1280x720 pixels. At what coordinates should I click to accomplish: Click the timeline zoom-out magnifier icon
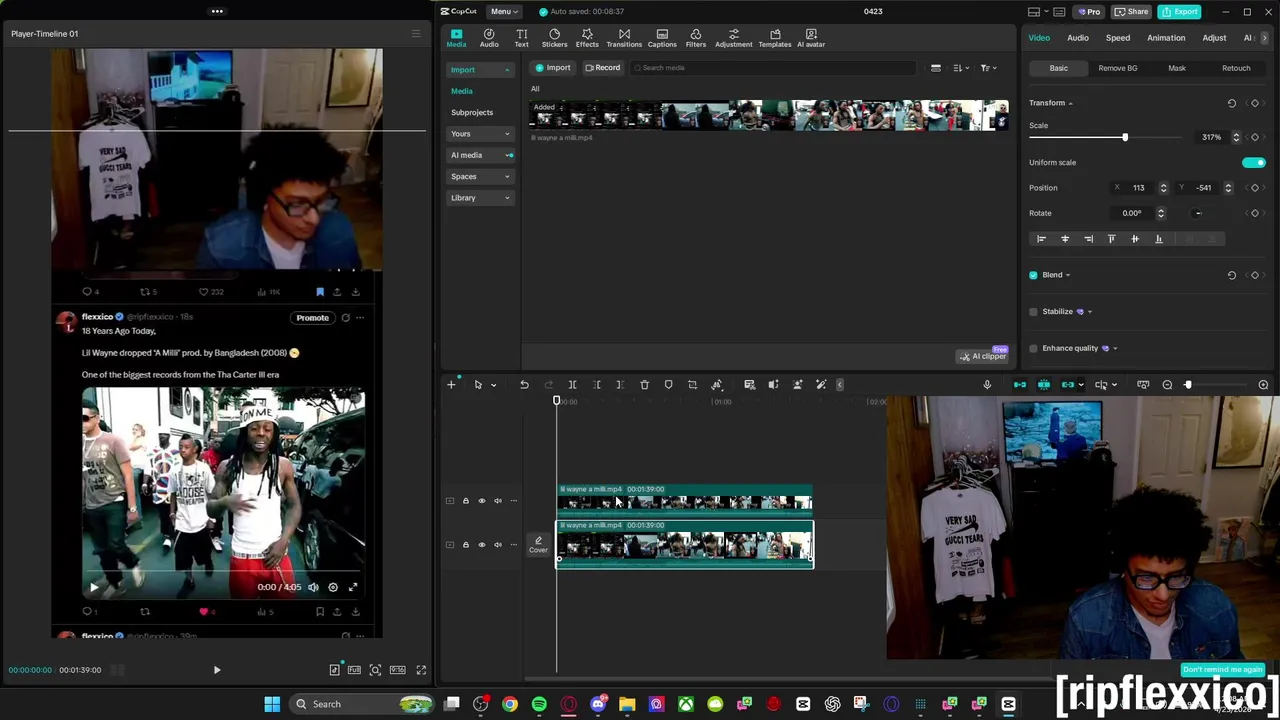pos(1167,385)
